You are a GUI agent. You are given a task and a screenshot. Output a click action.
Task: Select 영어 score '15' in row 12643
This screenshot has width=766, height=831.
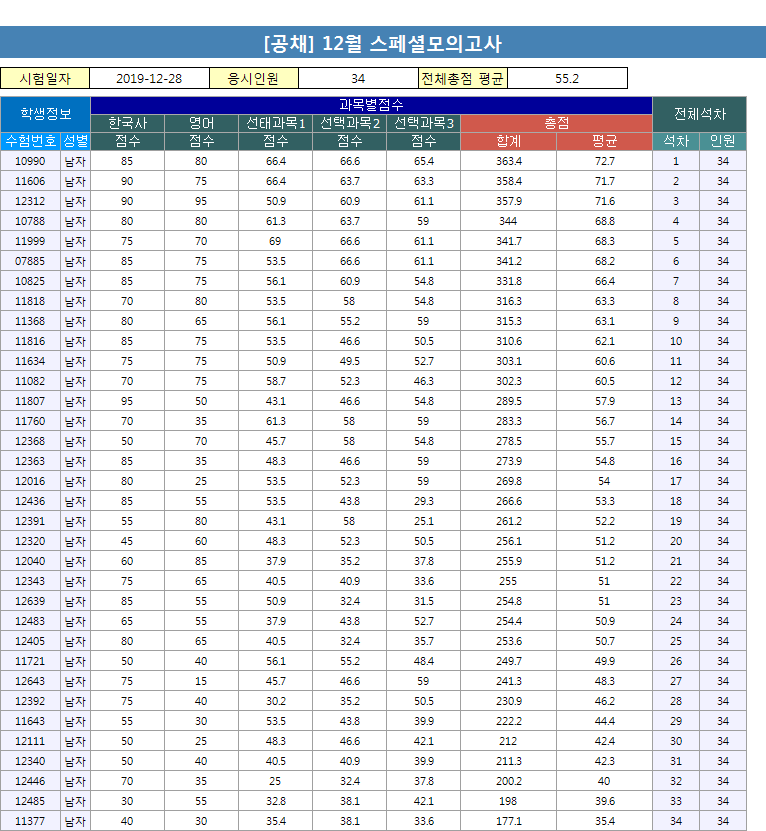click(201, 681)
